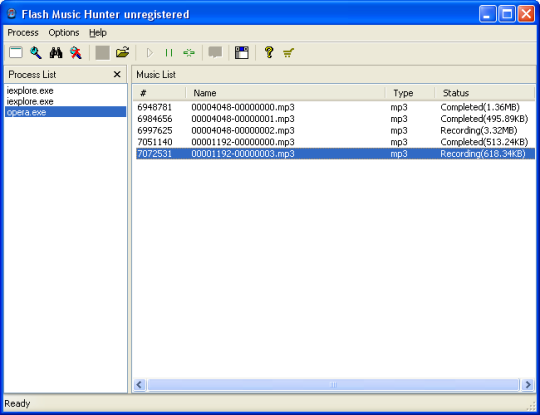This screenshot has height=415, width=540.
Task: Sort by the Name column header
Action: [285, 93]
